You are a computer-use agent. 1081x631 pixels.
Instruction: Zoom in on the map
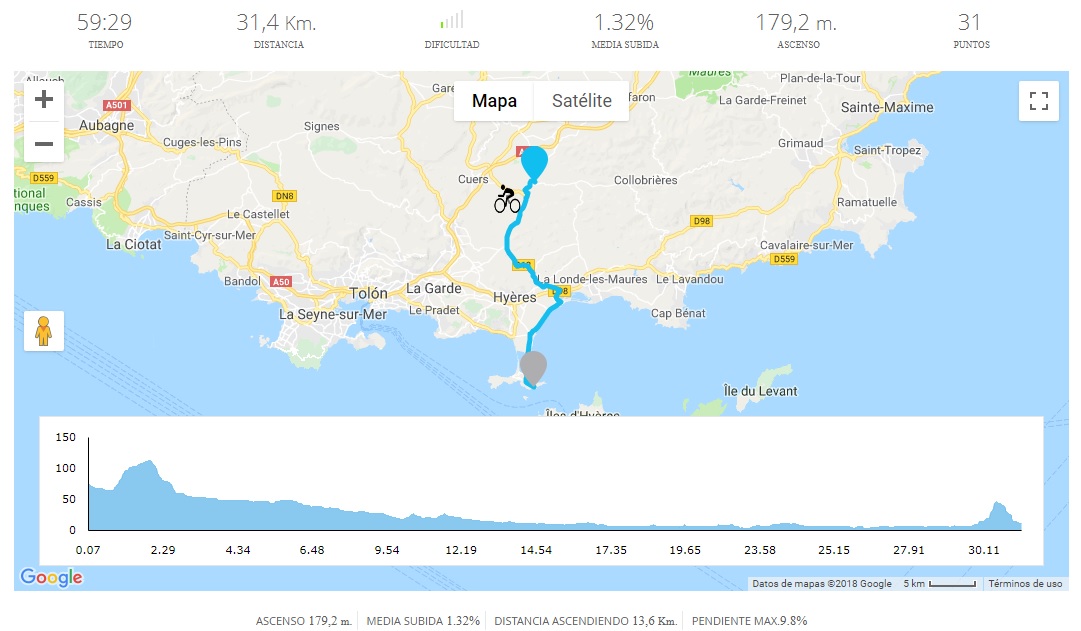(44, 100)
